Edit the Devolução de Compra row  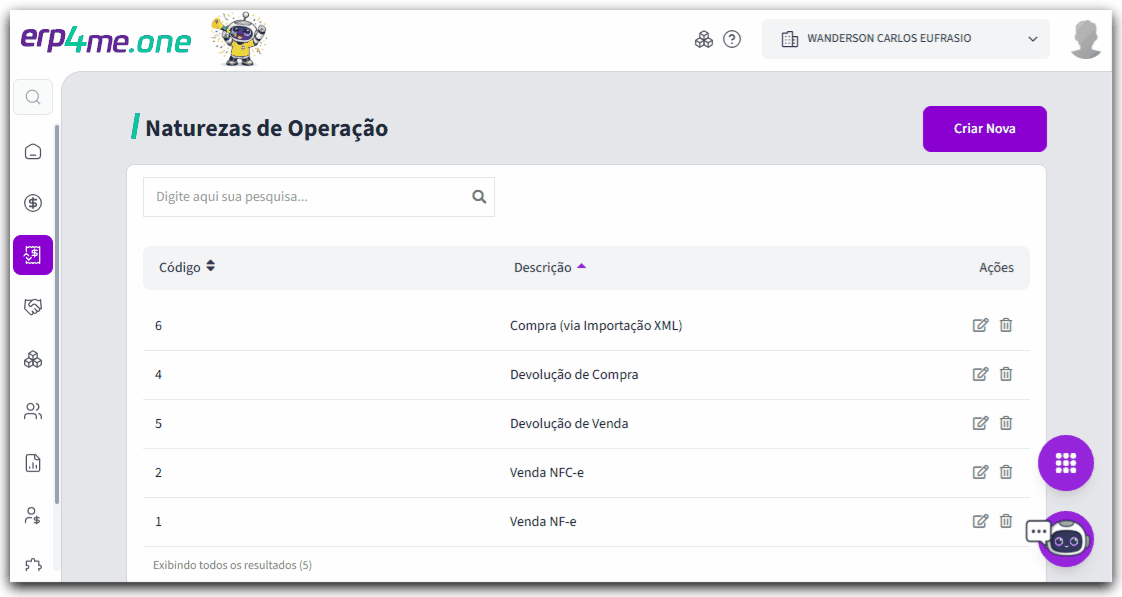pyautogui.click(x=980, y=374)
